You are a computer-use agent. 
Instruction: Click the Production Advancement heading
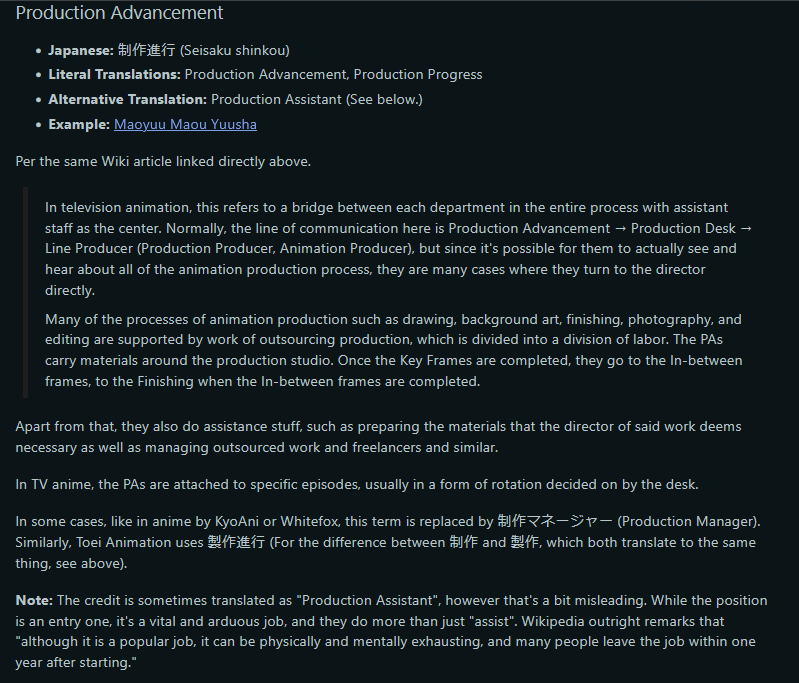pos(119,13)
